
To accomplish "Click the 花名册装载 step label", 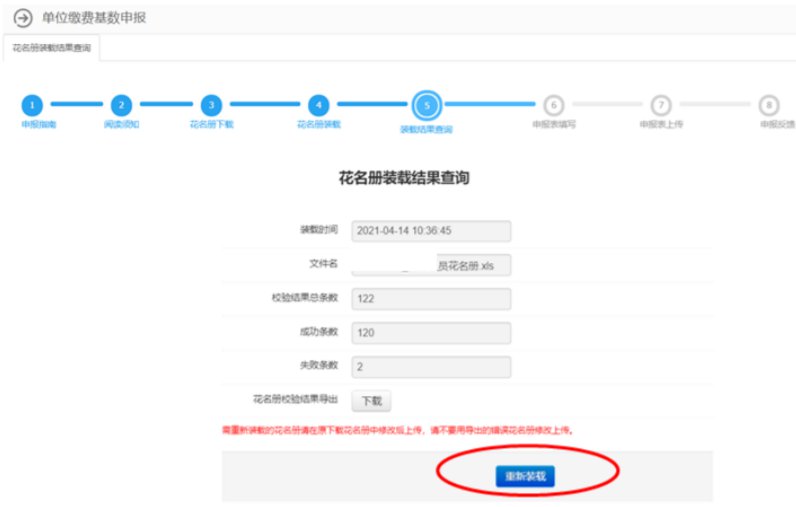I will point(319,124).
